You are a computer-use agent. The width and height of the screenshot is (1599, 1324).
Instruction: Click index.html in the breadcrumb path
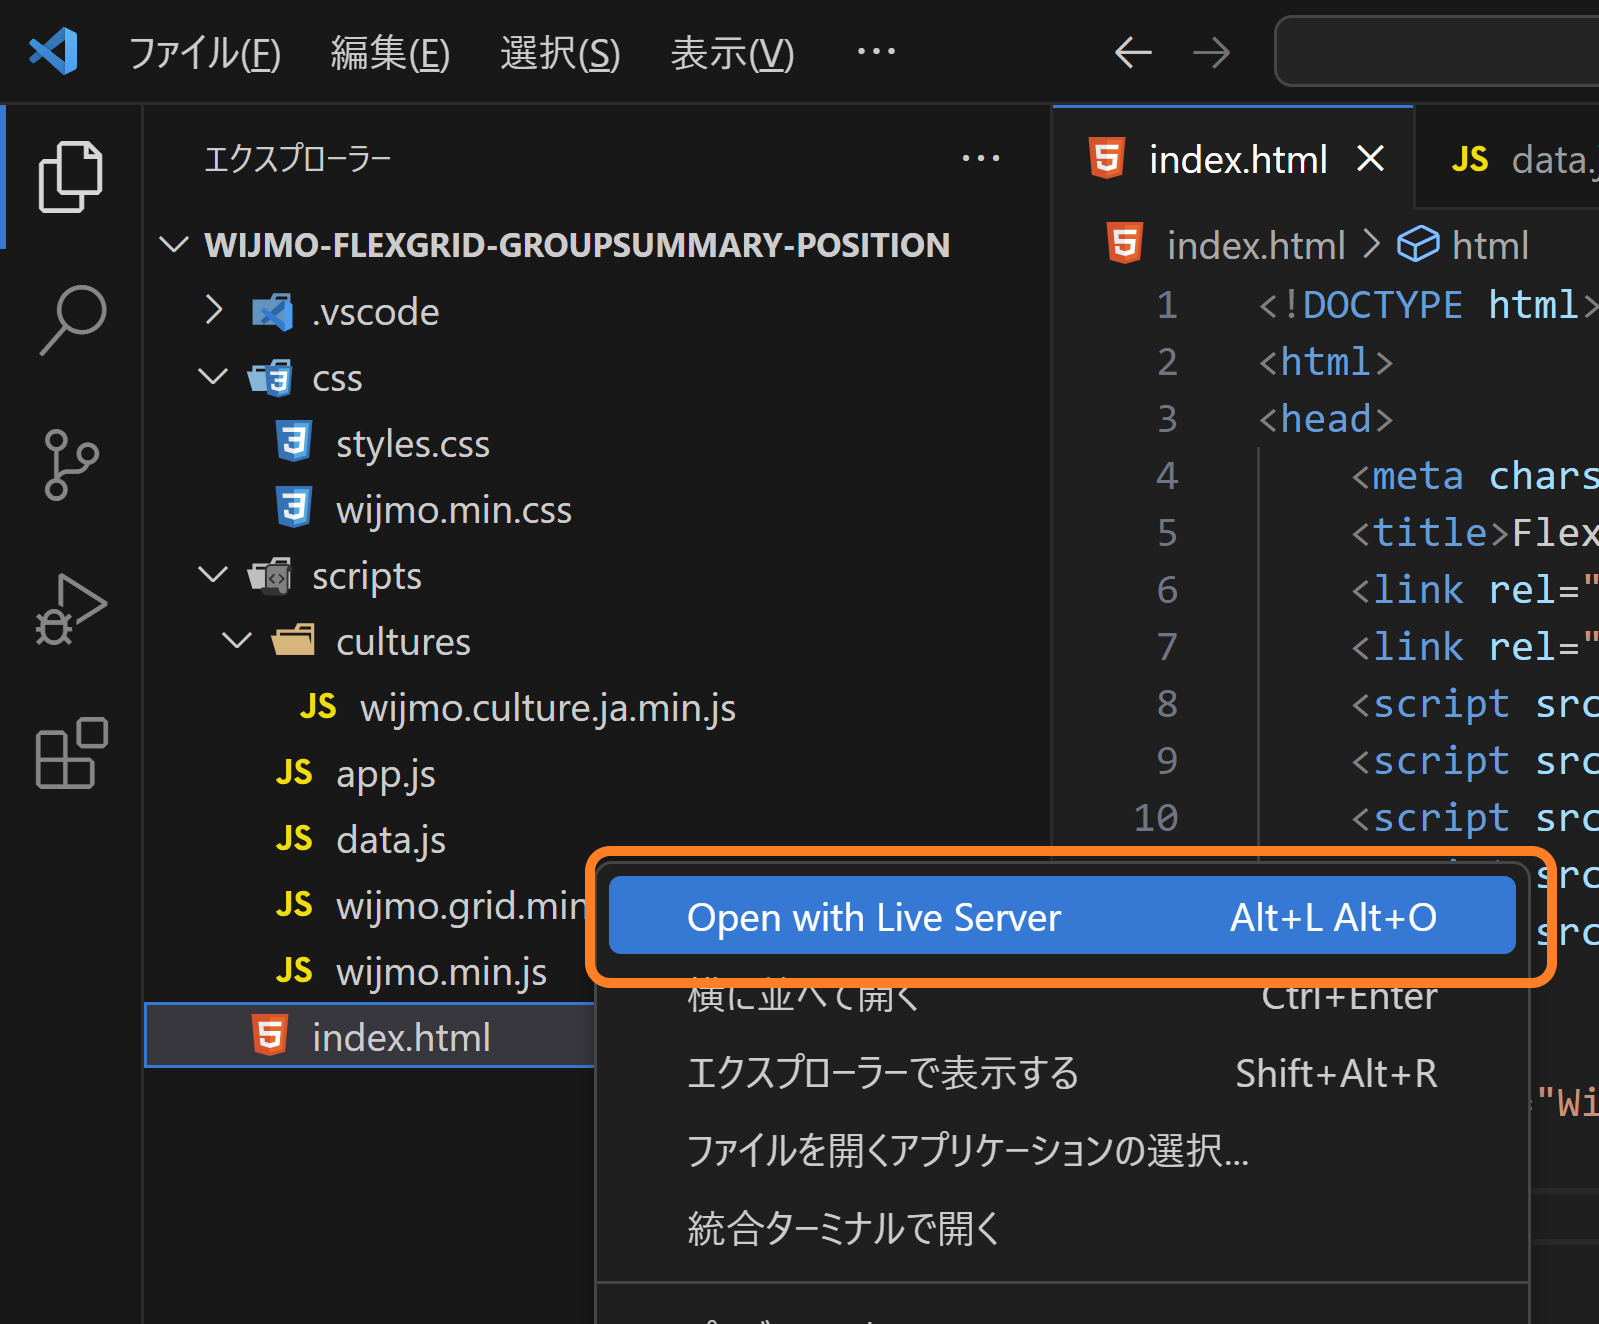[x=1256, y=245]
